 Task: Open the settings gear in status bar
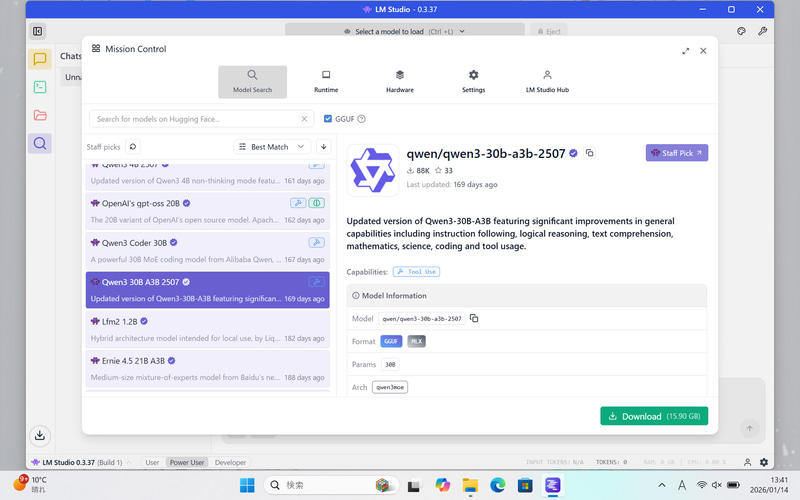tap(764, 462)
